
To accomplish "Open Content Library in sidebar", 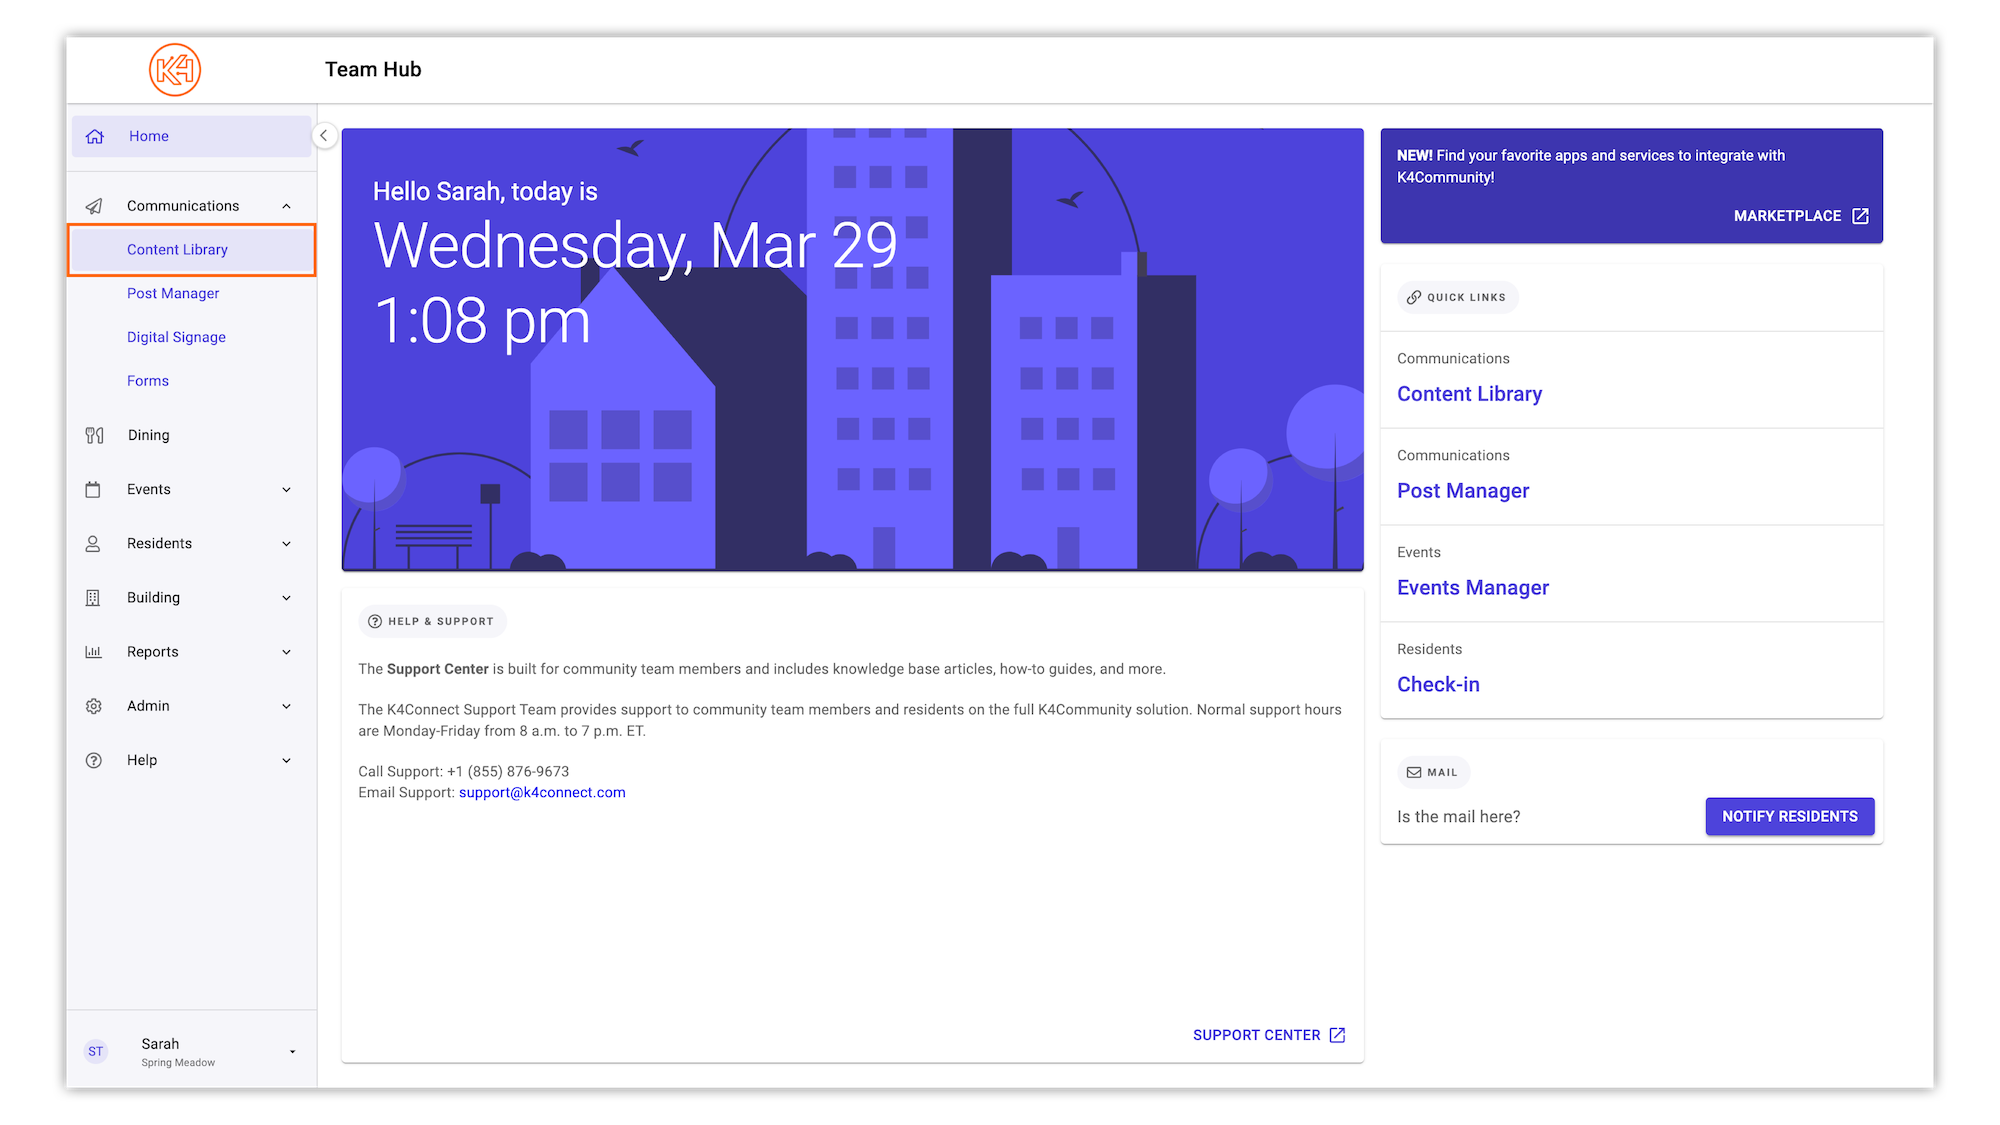I will point(191,250).
